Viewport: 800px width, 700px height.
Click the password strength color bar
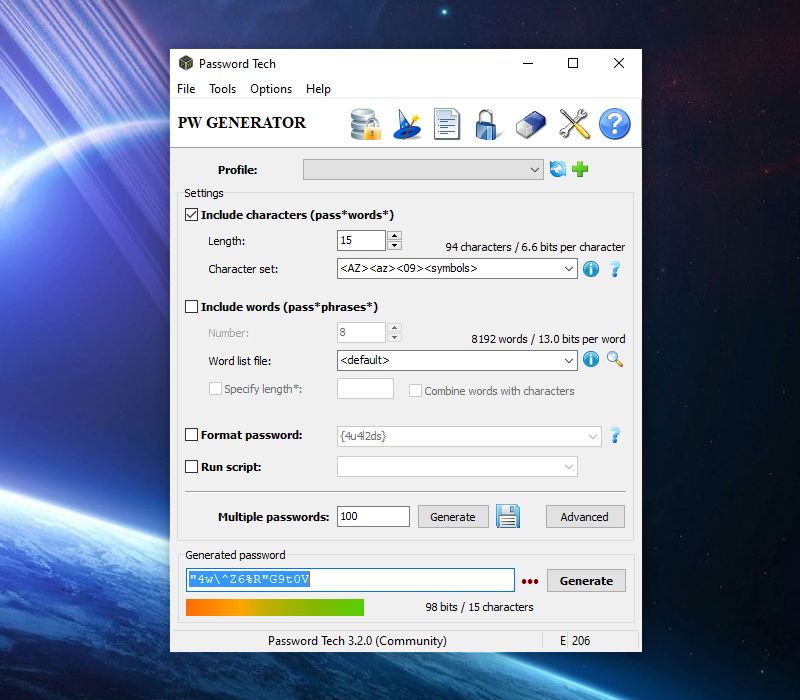(275, 607)
